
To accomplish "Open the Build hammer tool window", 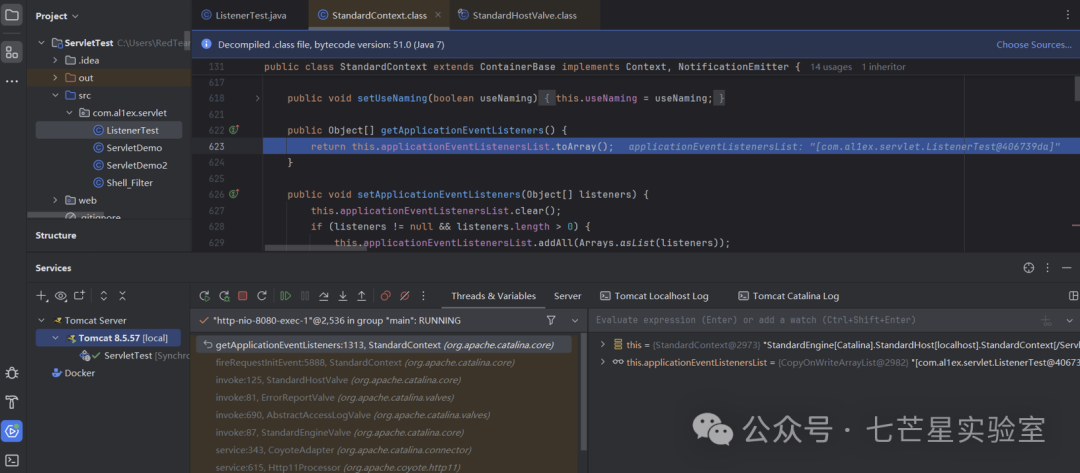I will click(12, 402).
